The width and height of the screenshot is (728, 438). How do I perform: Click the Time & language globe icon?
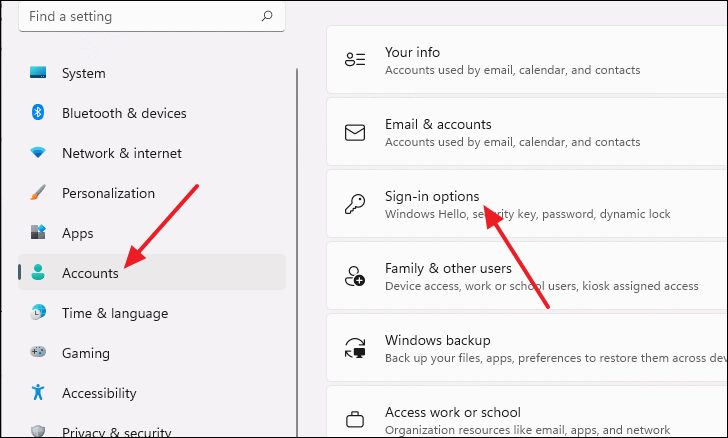(38, 312)
